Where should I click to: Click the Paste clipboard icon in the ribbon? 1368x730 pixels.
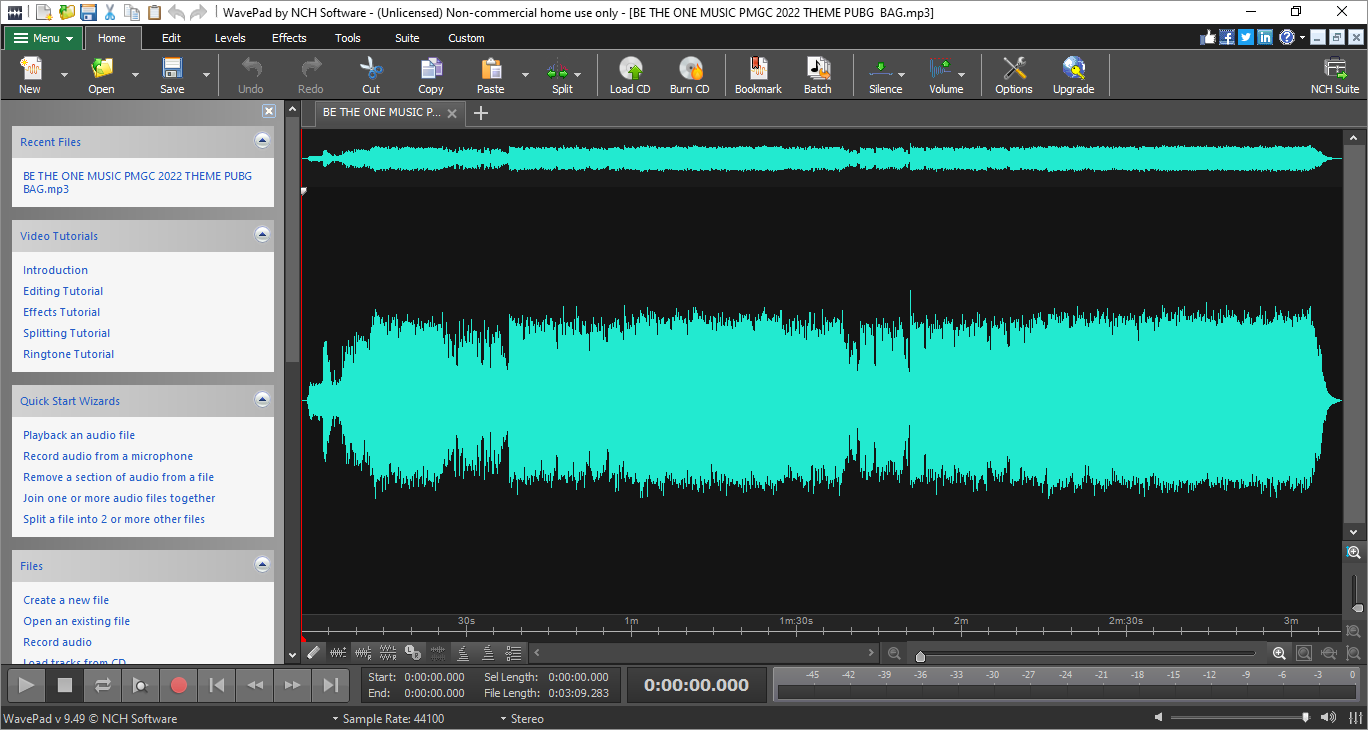491,69
